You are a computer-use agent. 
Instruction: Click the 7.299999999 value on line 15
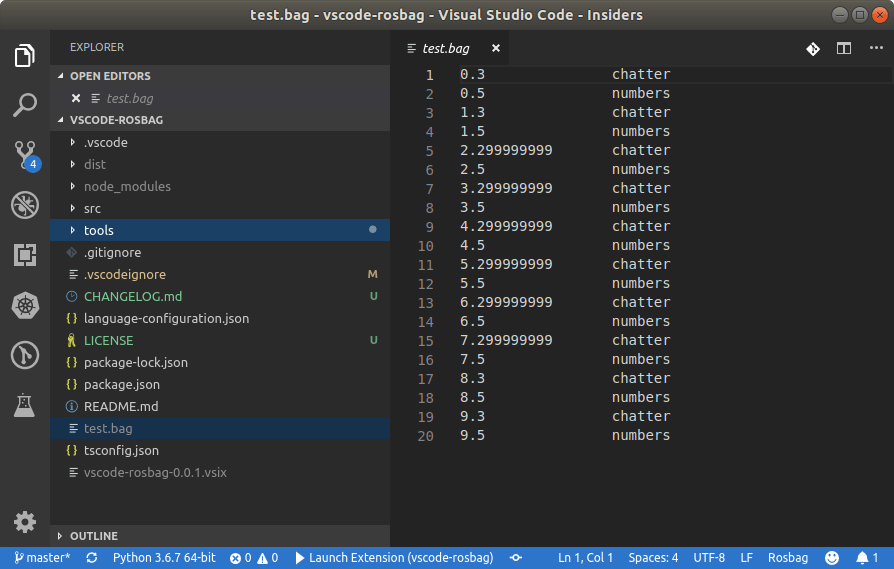coord(506,340)
